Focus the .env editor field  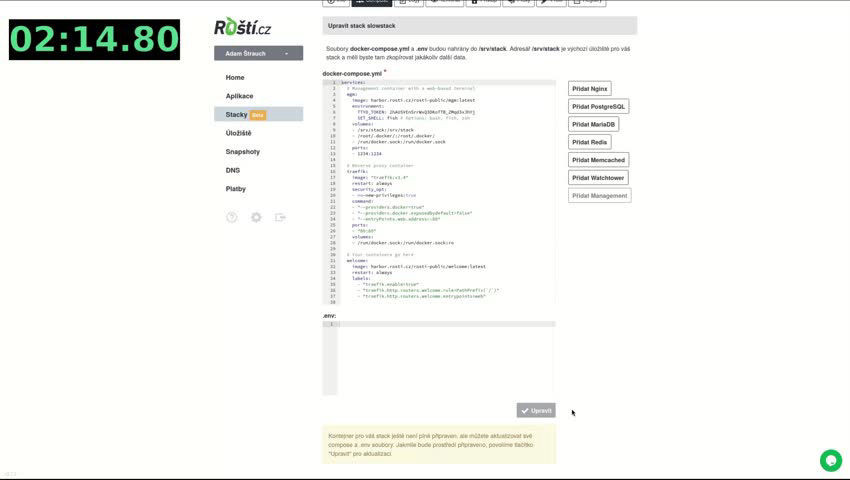pos(439,358)
